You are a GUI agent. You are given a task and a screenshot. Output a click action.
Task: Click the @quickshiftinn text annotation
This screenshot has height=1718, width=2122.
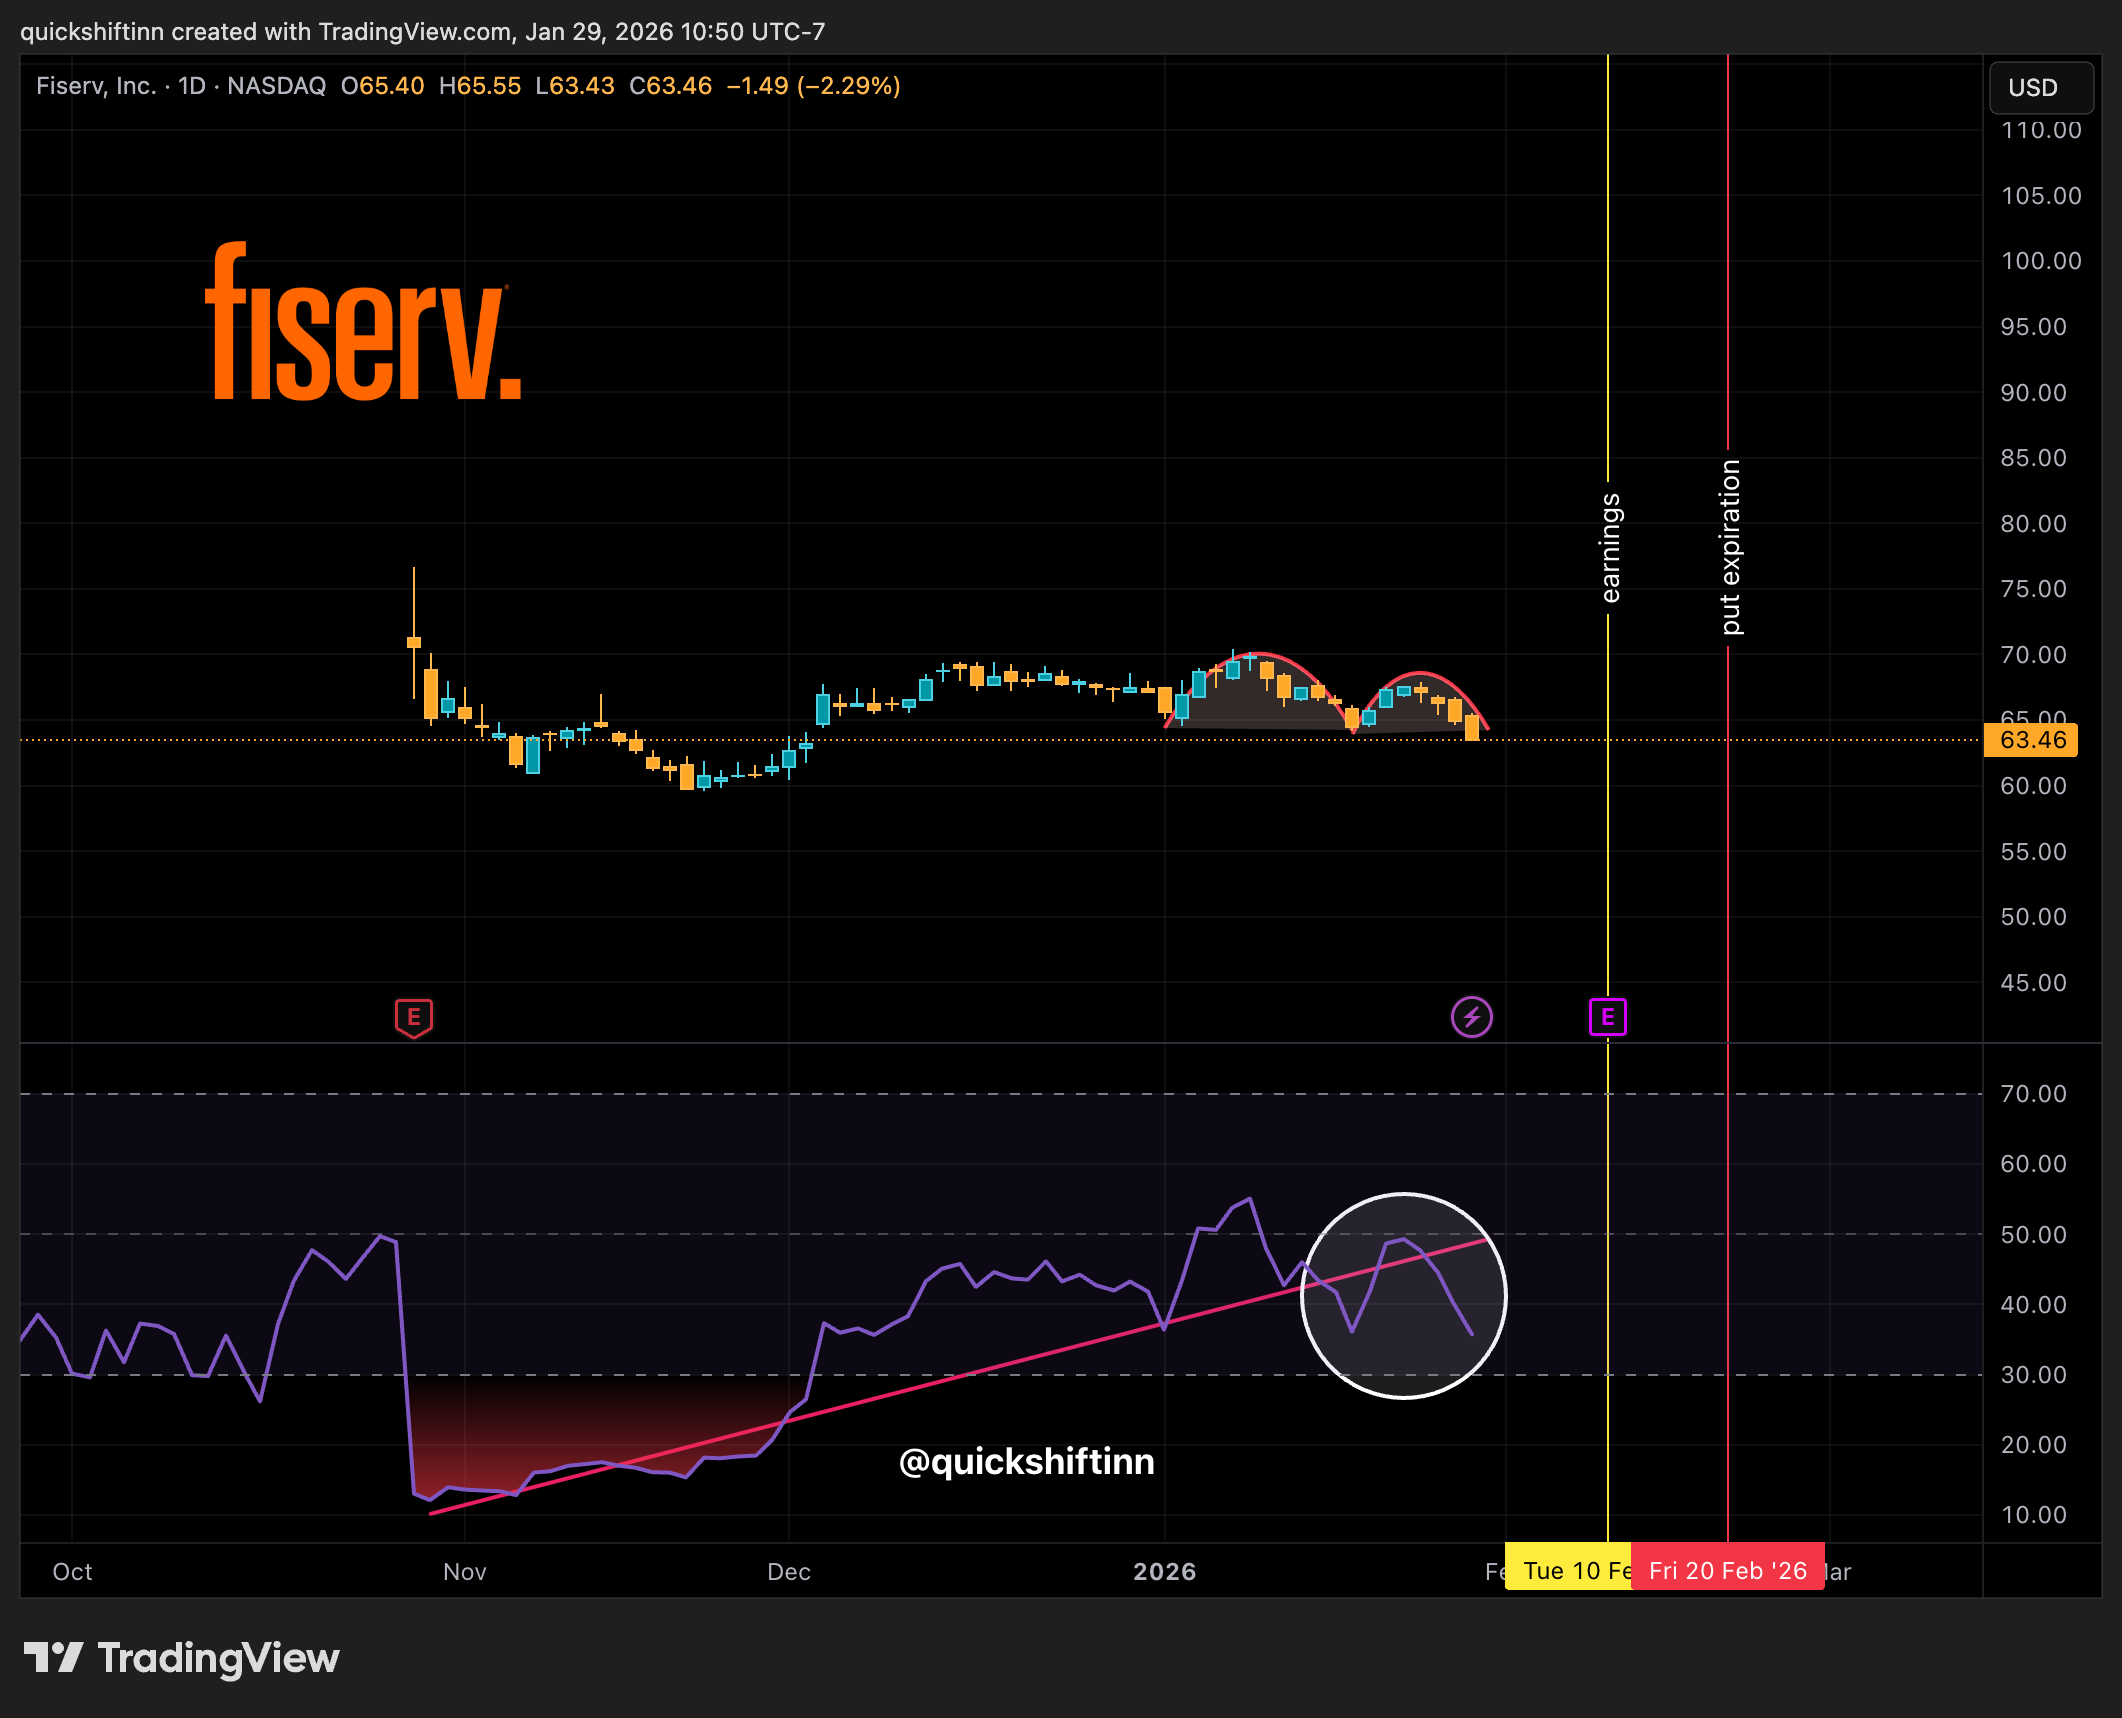point(1026,1462)
